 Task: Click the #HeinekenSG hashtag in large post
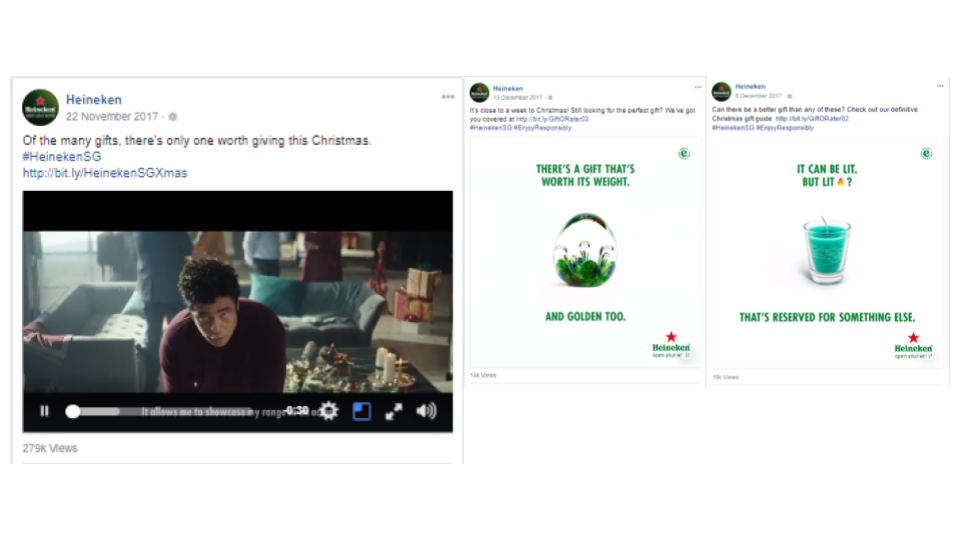(62, 157)
